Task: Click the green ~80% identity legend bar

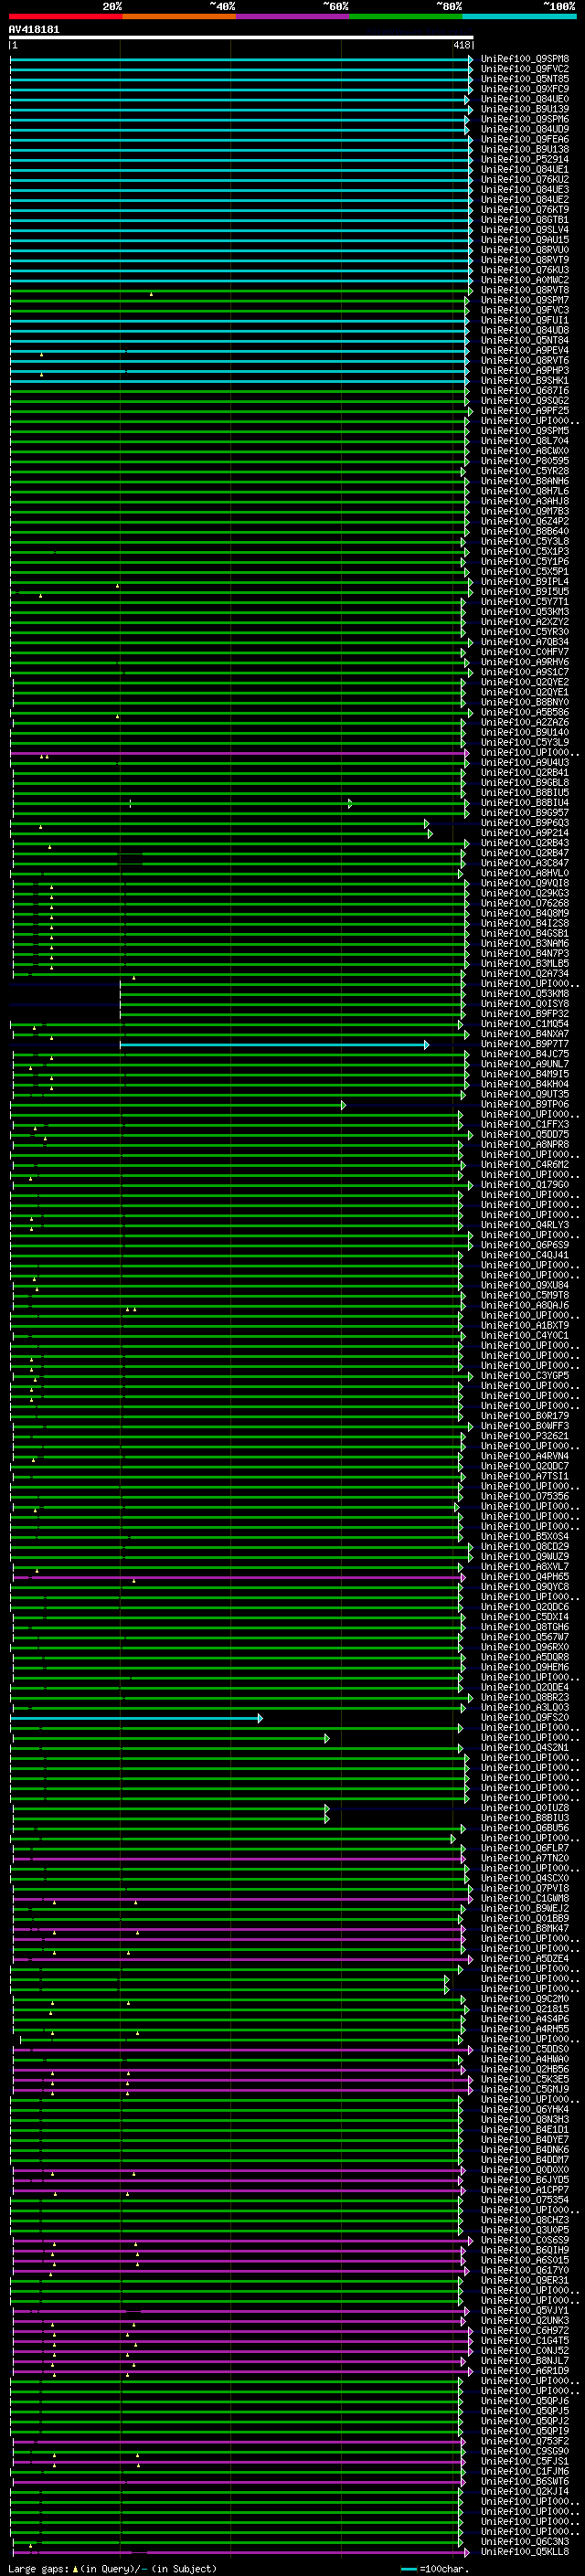Action: click(x=406, y=16)
